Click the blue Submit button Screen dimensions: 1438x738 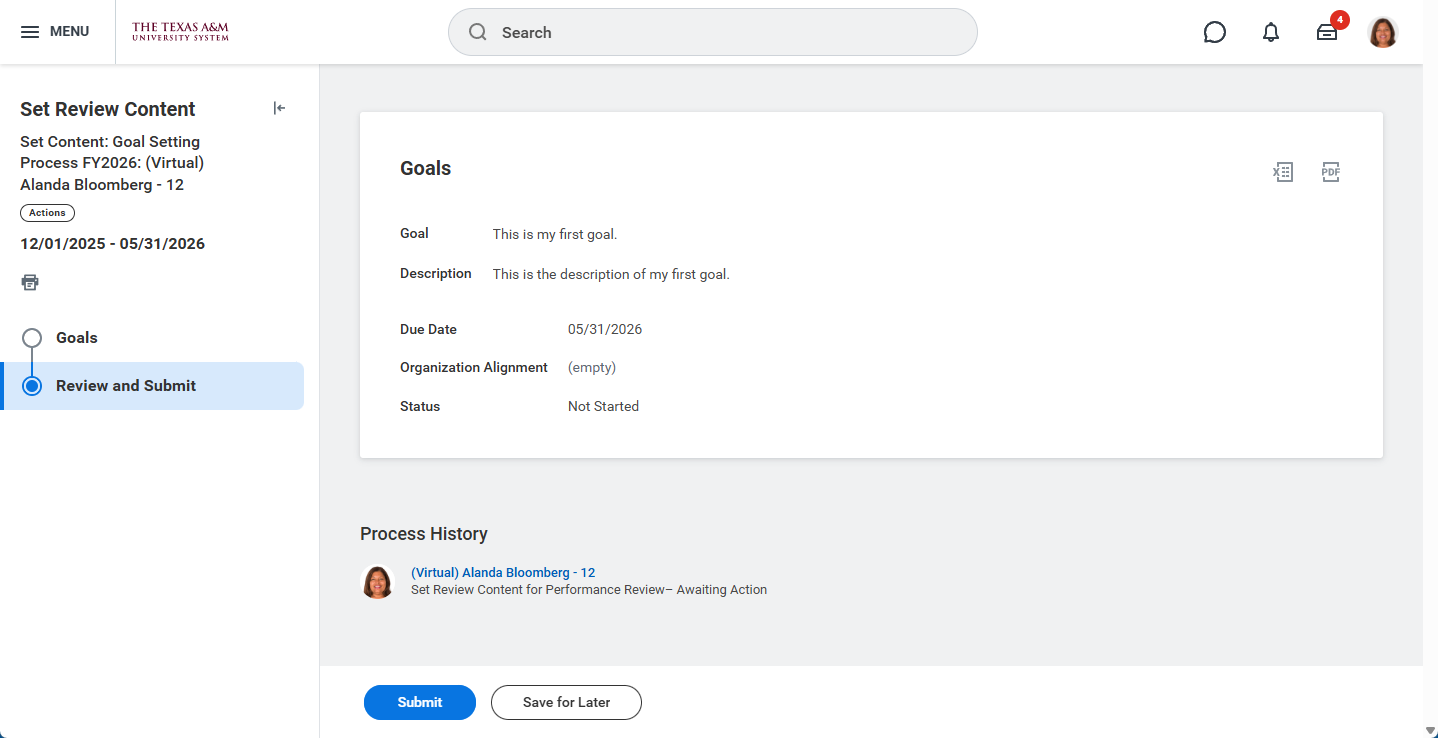coord(419,702)
